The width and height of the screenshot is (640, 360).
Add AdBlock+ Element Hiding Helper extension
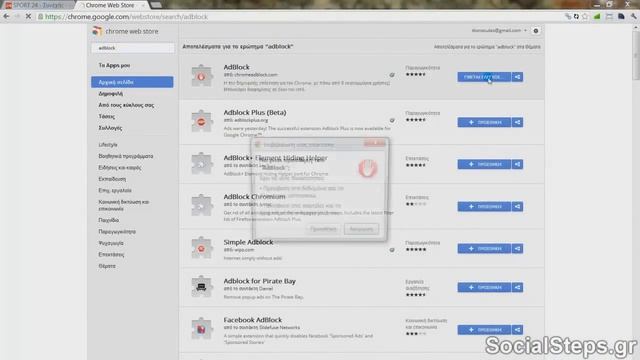(x=484, y=164)
